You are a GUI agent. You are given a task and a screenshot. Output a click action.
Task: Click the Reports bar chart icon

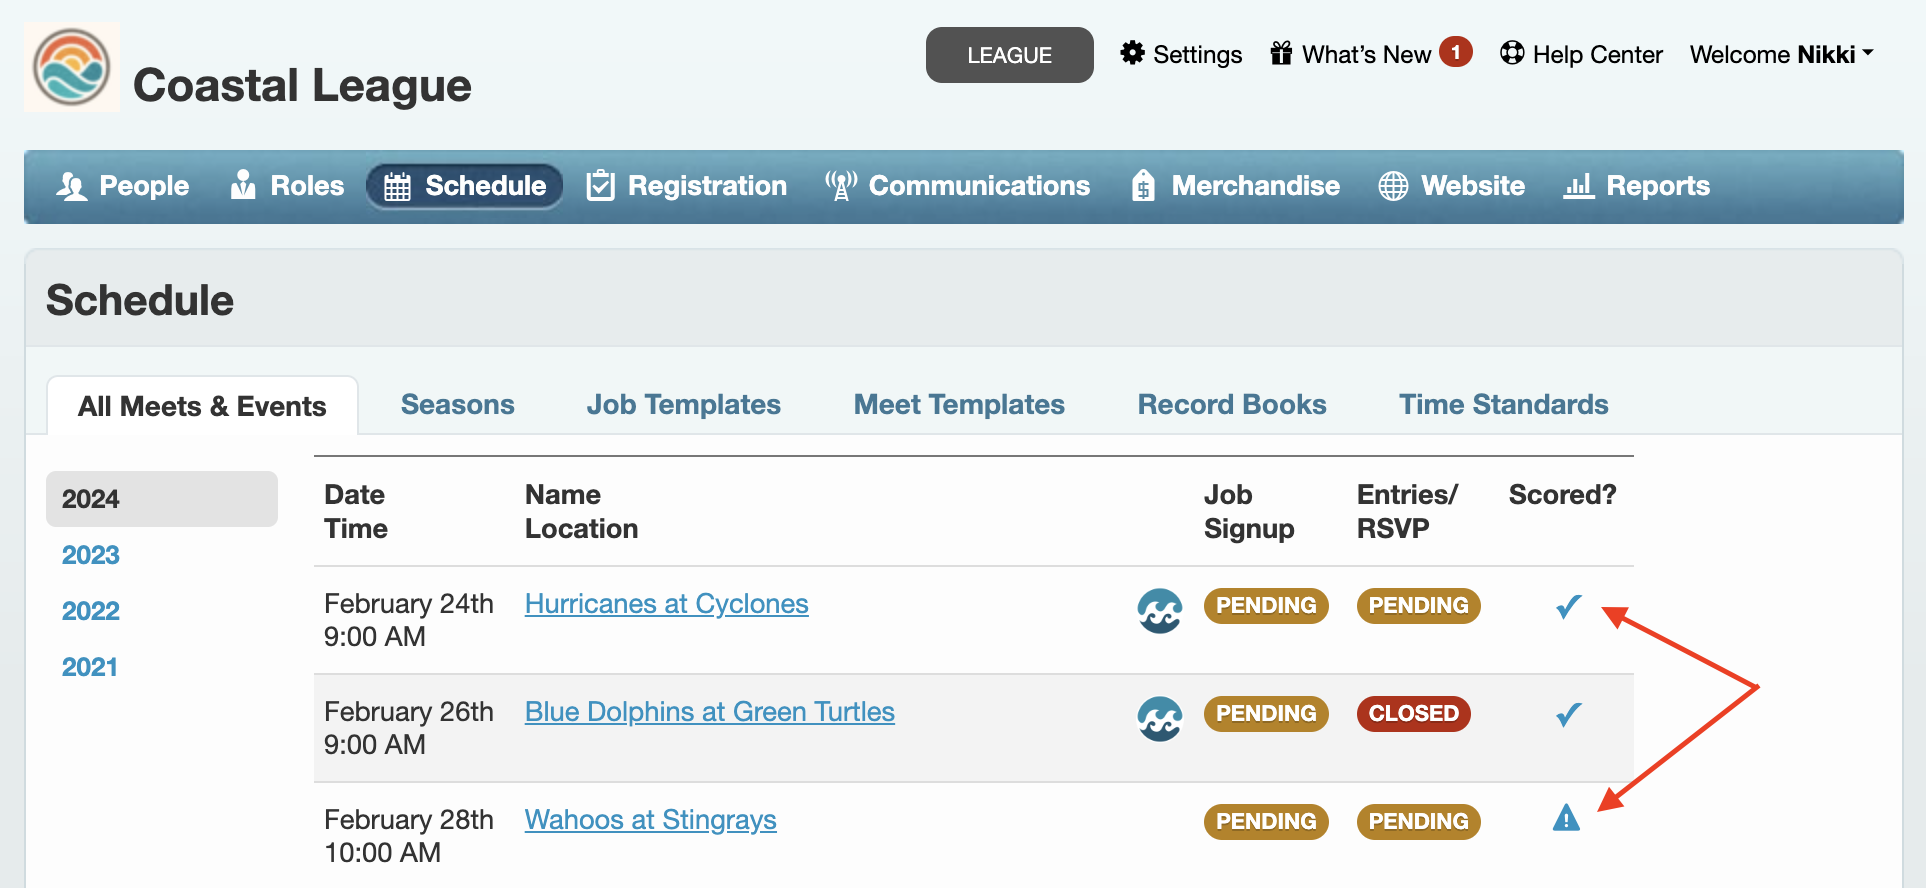1578,186
